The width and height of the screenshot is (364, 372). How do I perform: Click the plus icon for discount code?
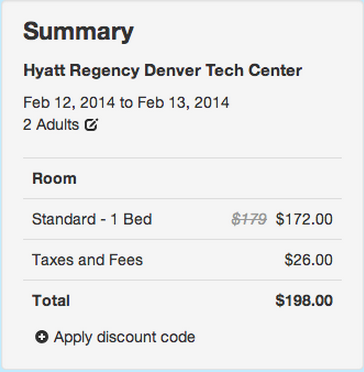(x=42, y=337)
